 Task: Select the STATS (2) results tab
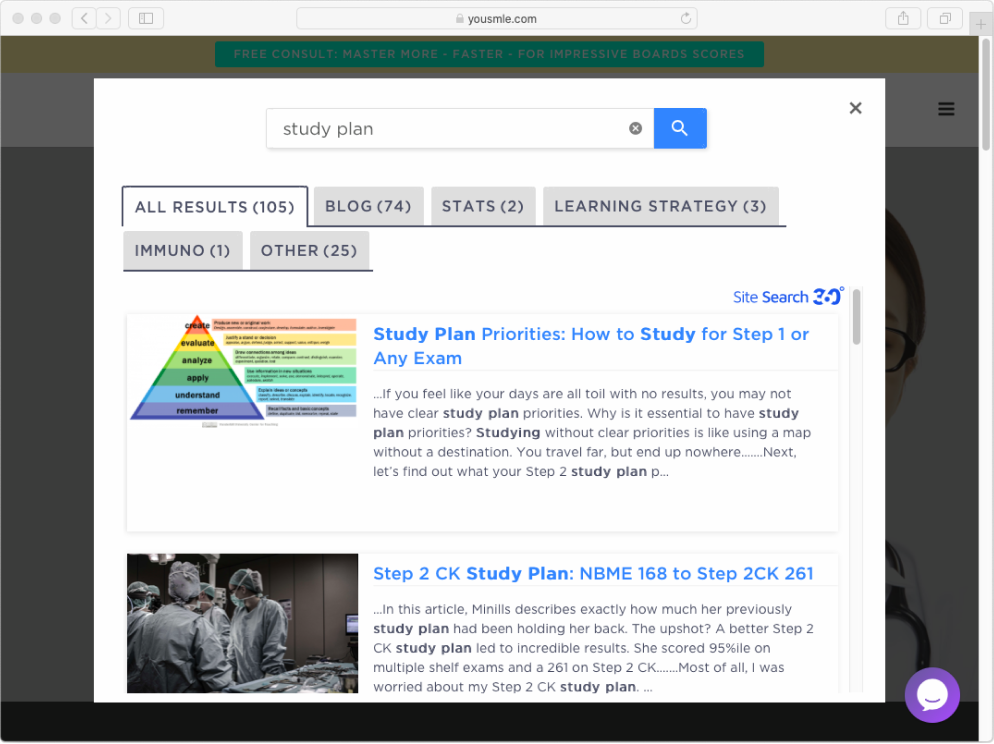coord(483,206)
